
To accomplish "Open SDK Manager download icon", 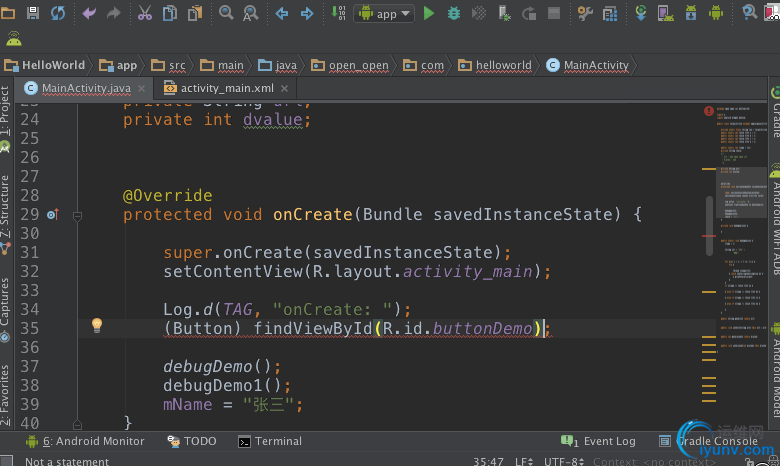I will 691,13.
